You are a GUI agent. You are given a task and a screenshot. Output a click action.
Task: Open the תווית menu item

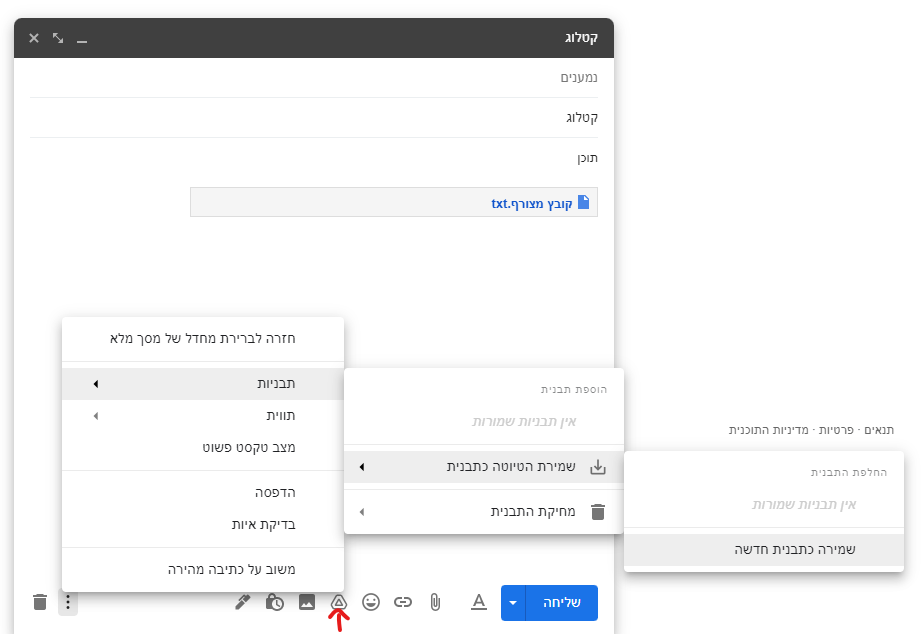202,416
